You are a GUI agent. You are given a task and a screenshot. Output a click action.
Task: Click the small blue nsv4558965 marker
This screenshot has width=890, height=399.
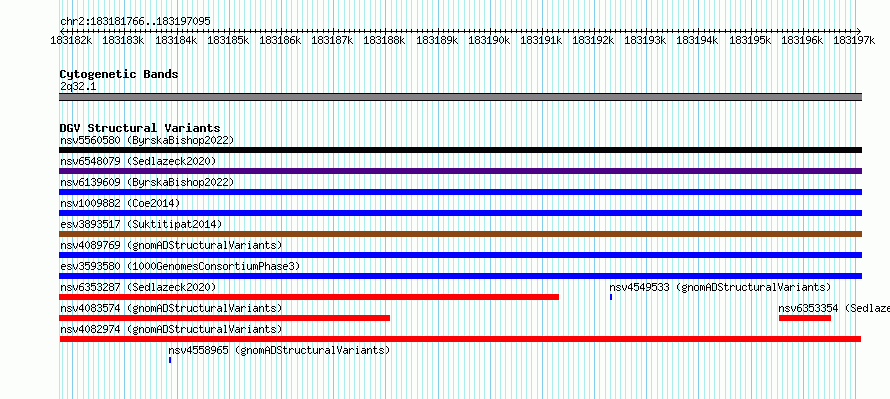(x=170, y=360)
